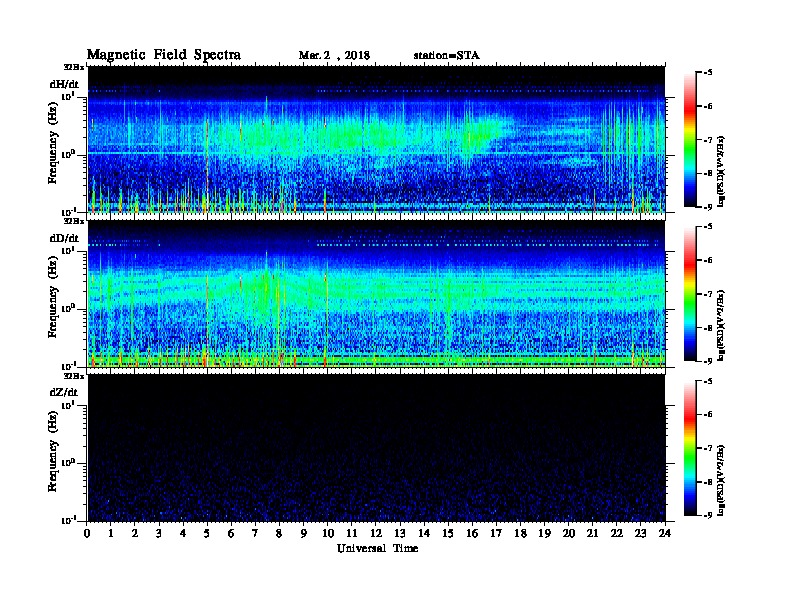The height and width of the screenshot is (612, 792).
Task: Click the x-axis tick label "8"
Action: tap(279, 533)
